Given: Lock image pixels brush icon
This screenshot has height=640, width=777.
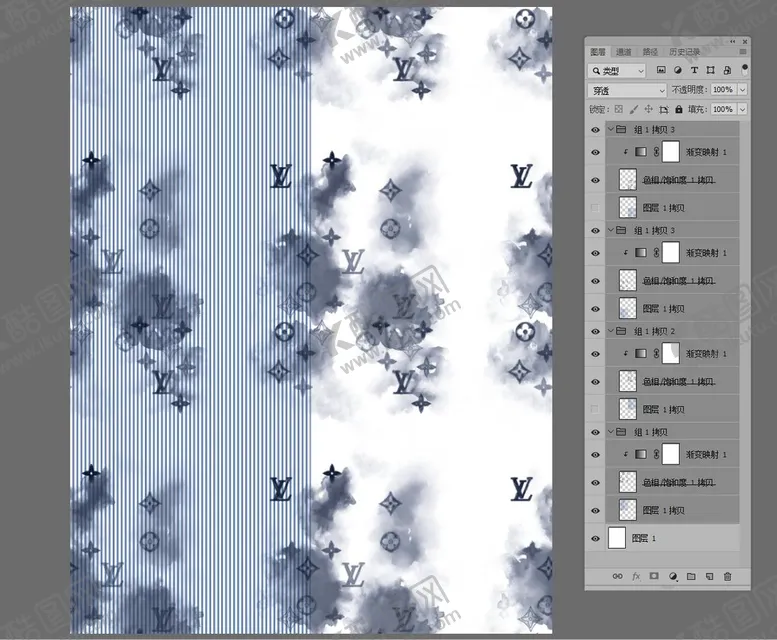Looking at the screenshot, I should (633, 109).
